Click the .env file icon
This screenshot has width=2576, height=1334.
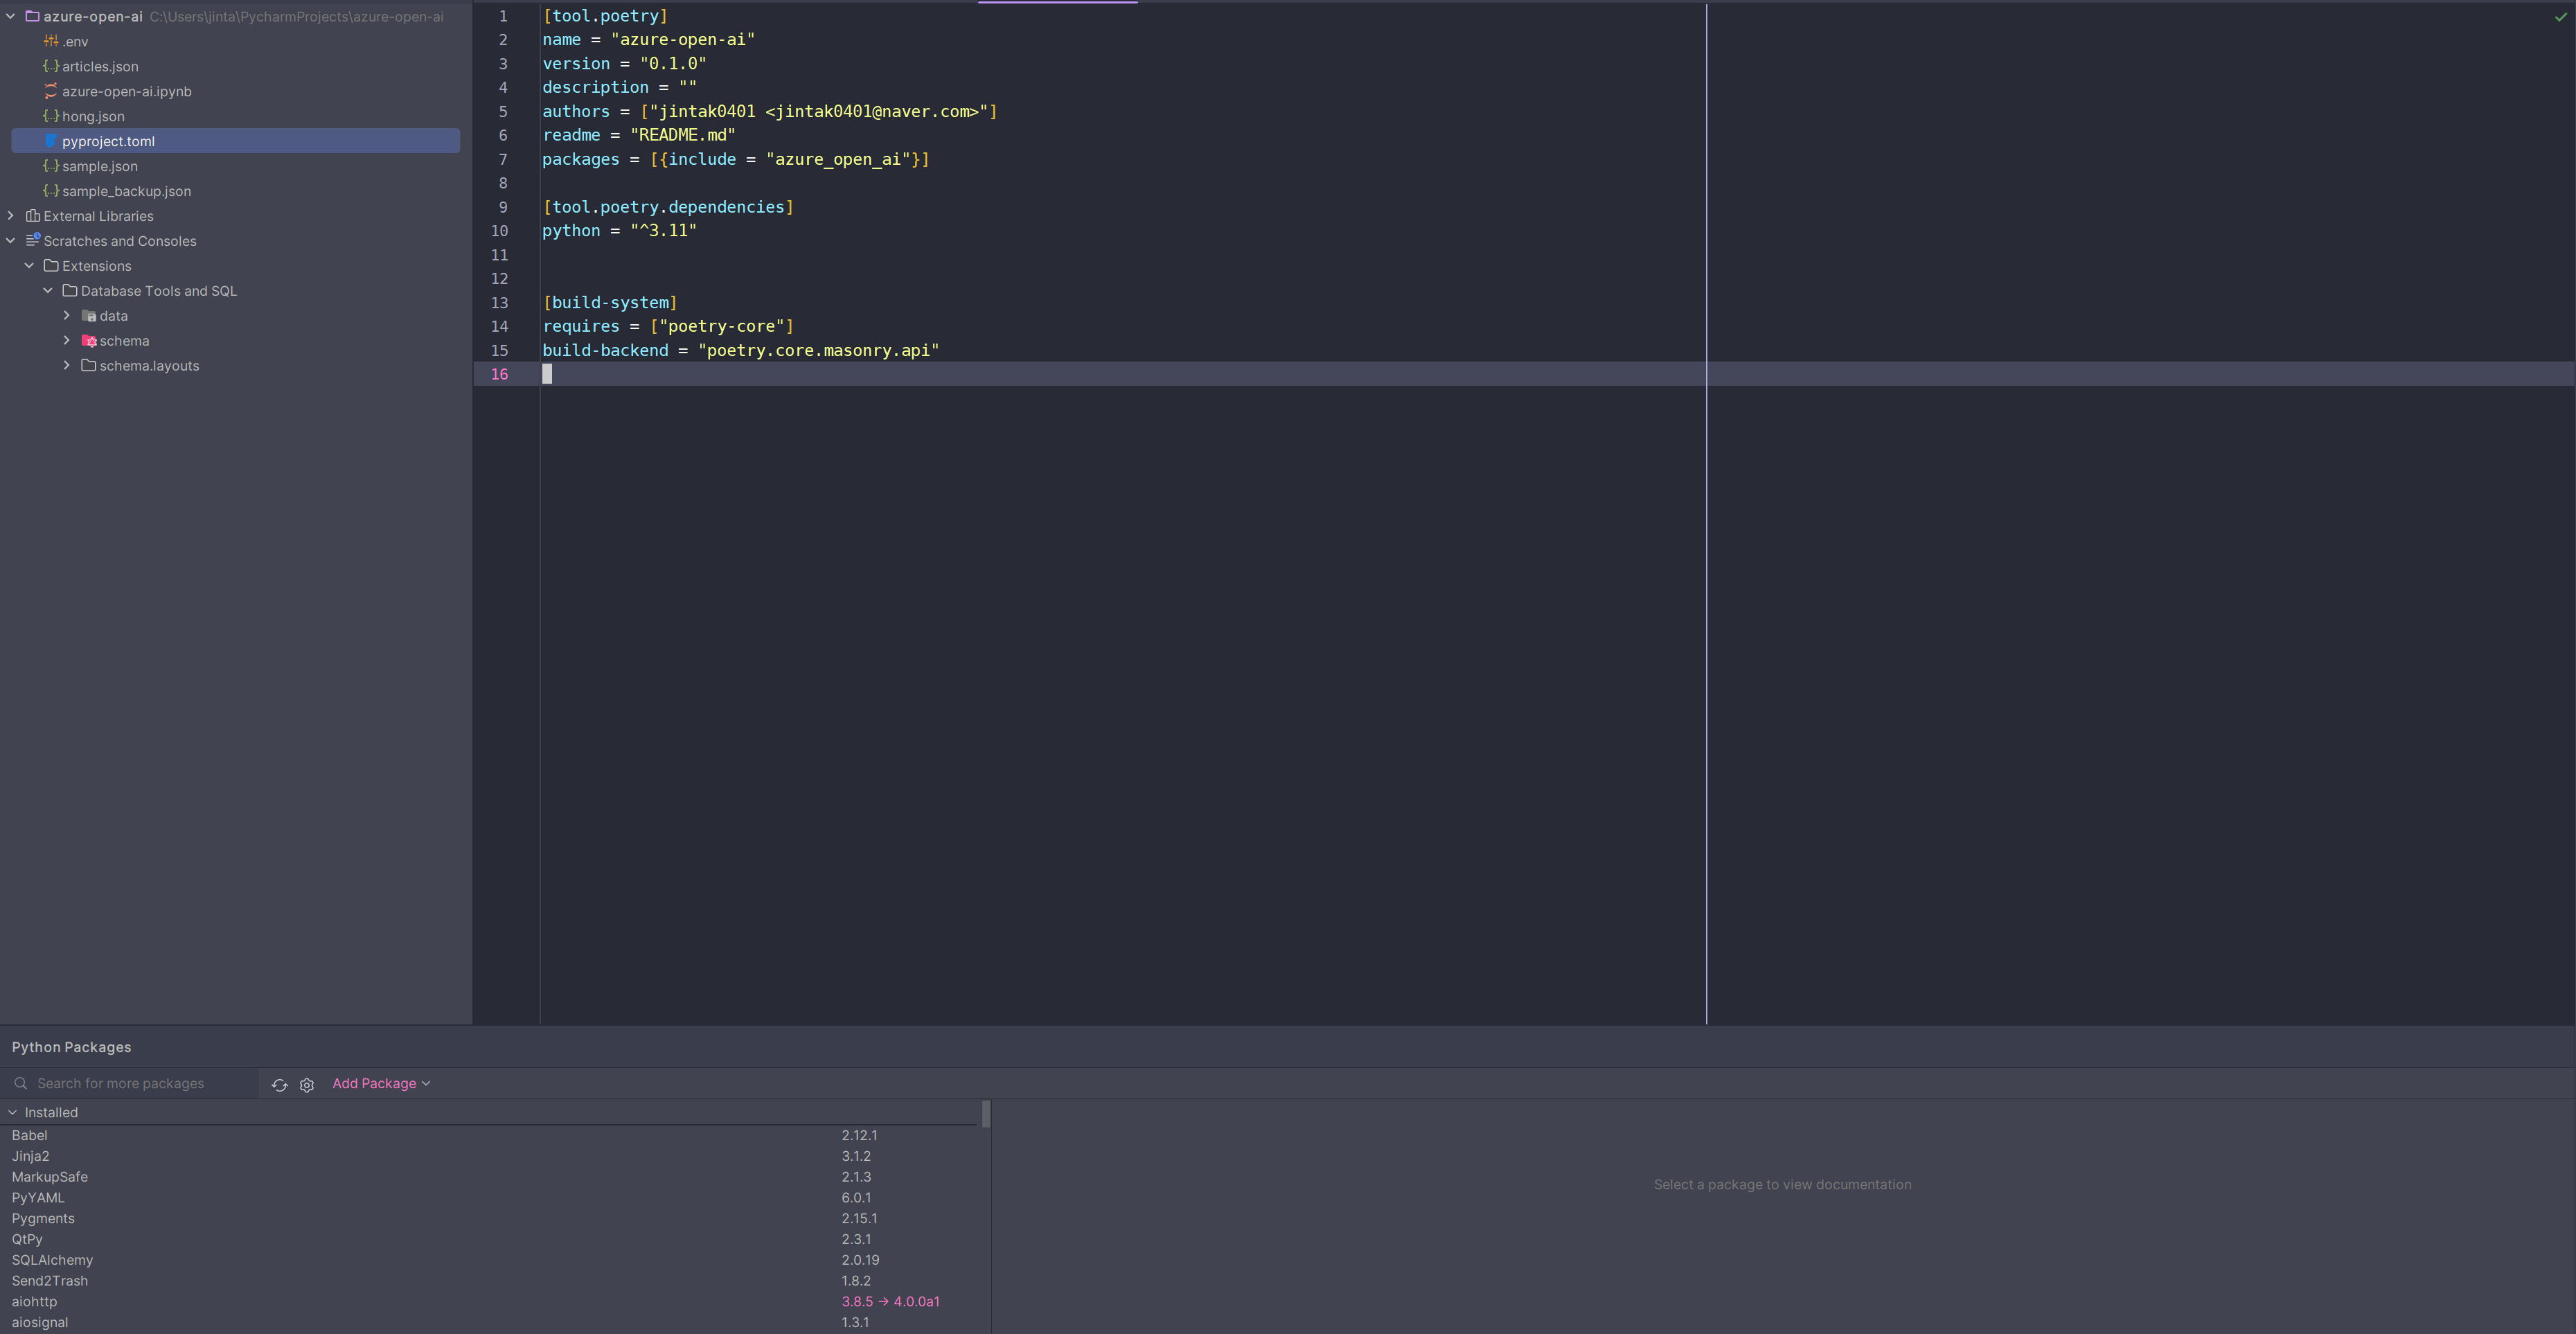click(50, 41)
